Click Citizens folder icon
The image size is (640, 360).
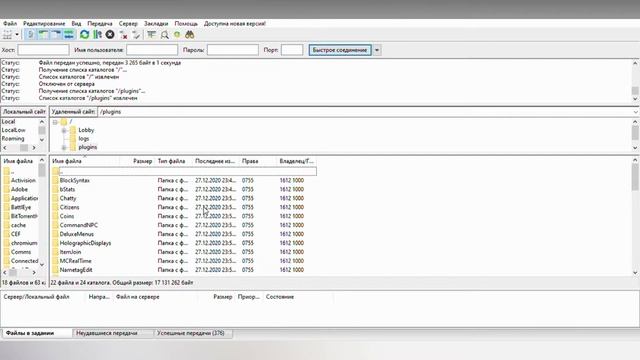pyautogui.click(x=56, y=207)
